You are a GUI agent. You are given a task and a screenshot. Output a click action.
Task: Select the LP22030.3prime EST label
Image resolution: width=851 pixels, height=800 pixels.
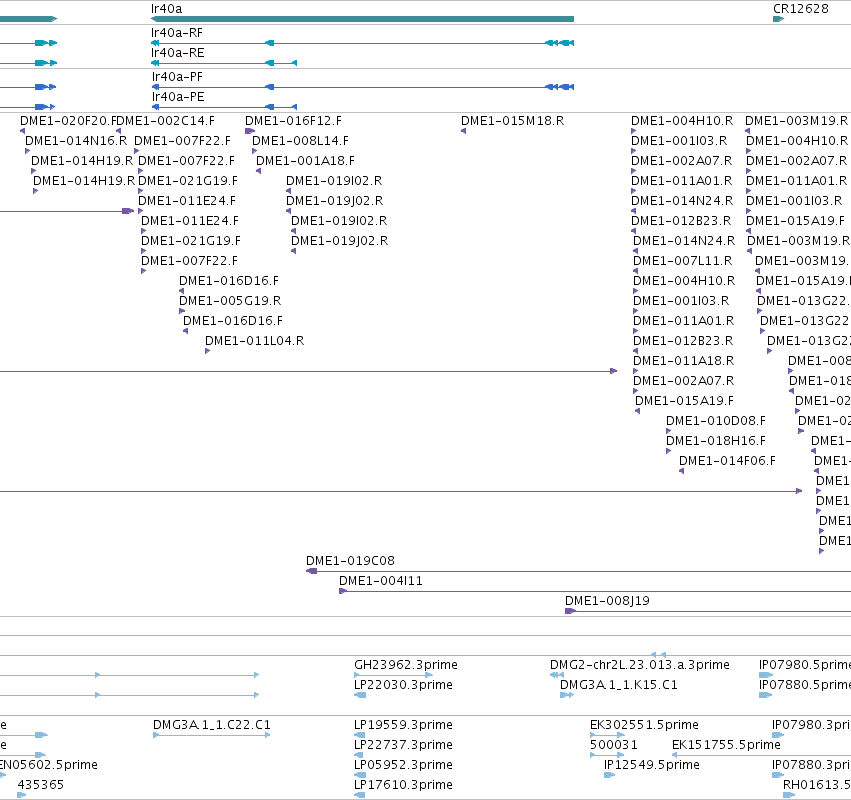403,685
